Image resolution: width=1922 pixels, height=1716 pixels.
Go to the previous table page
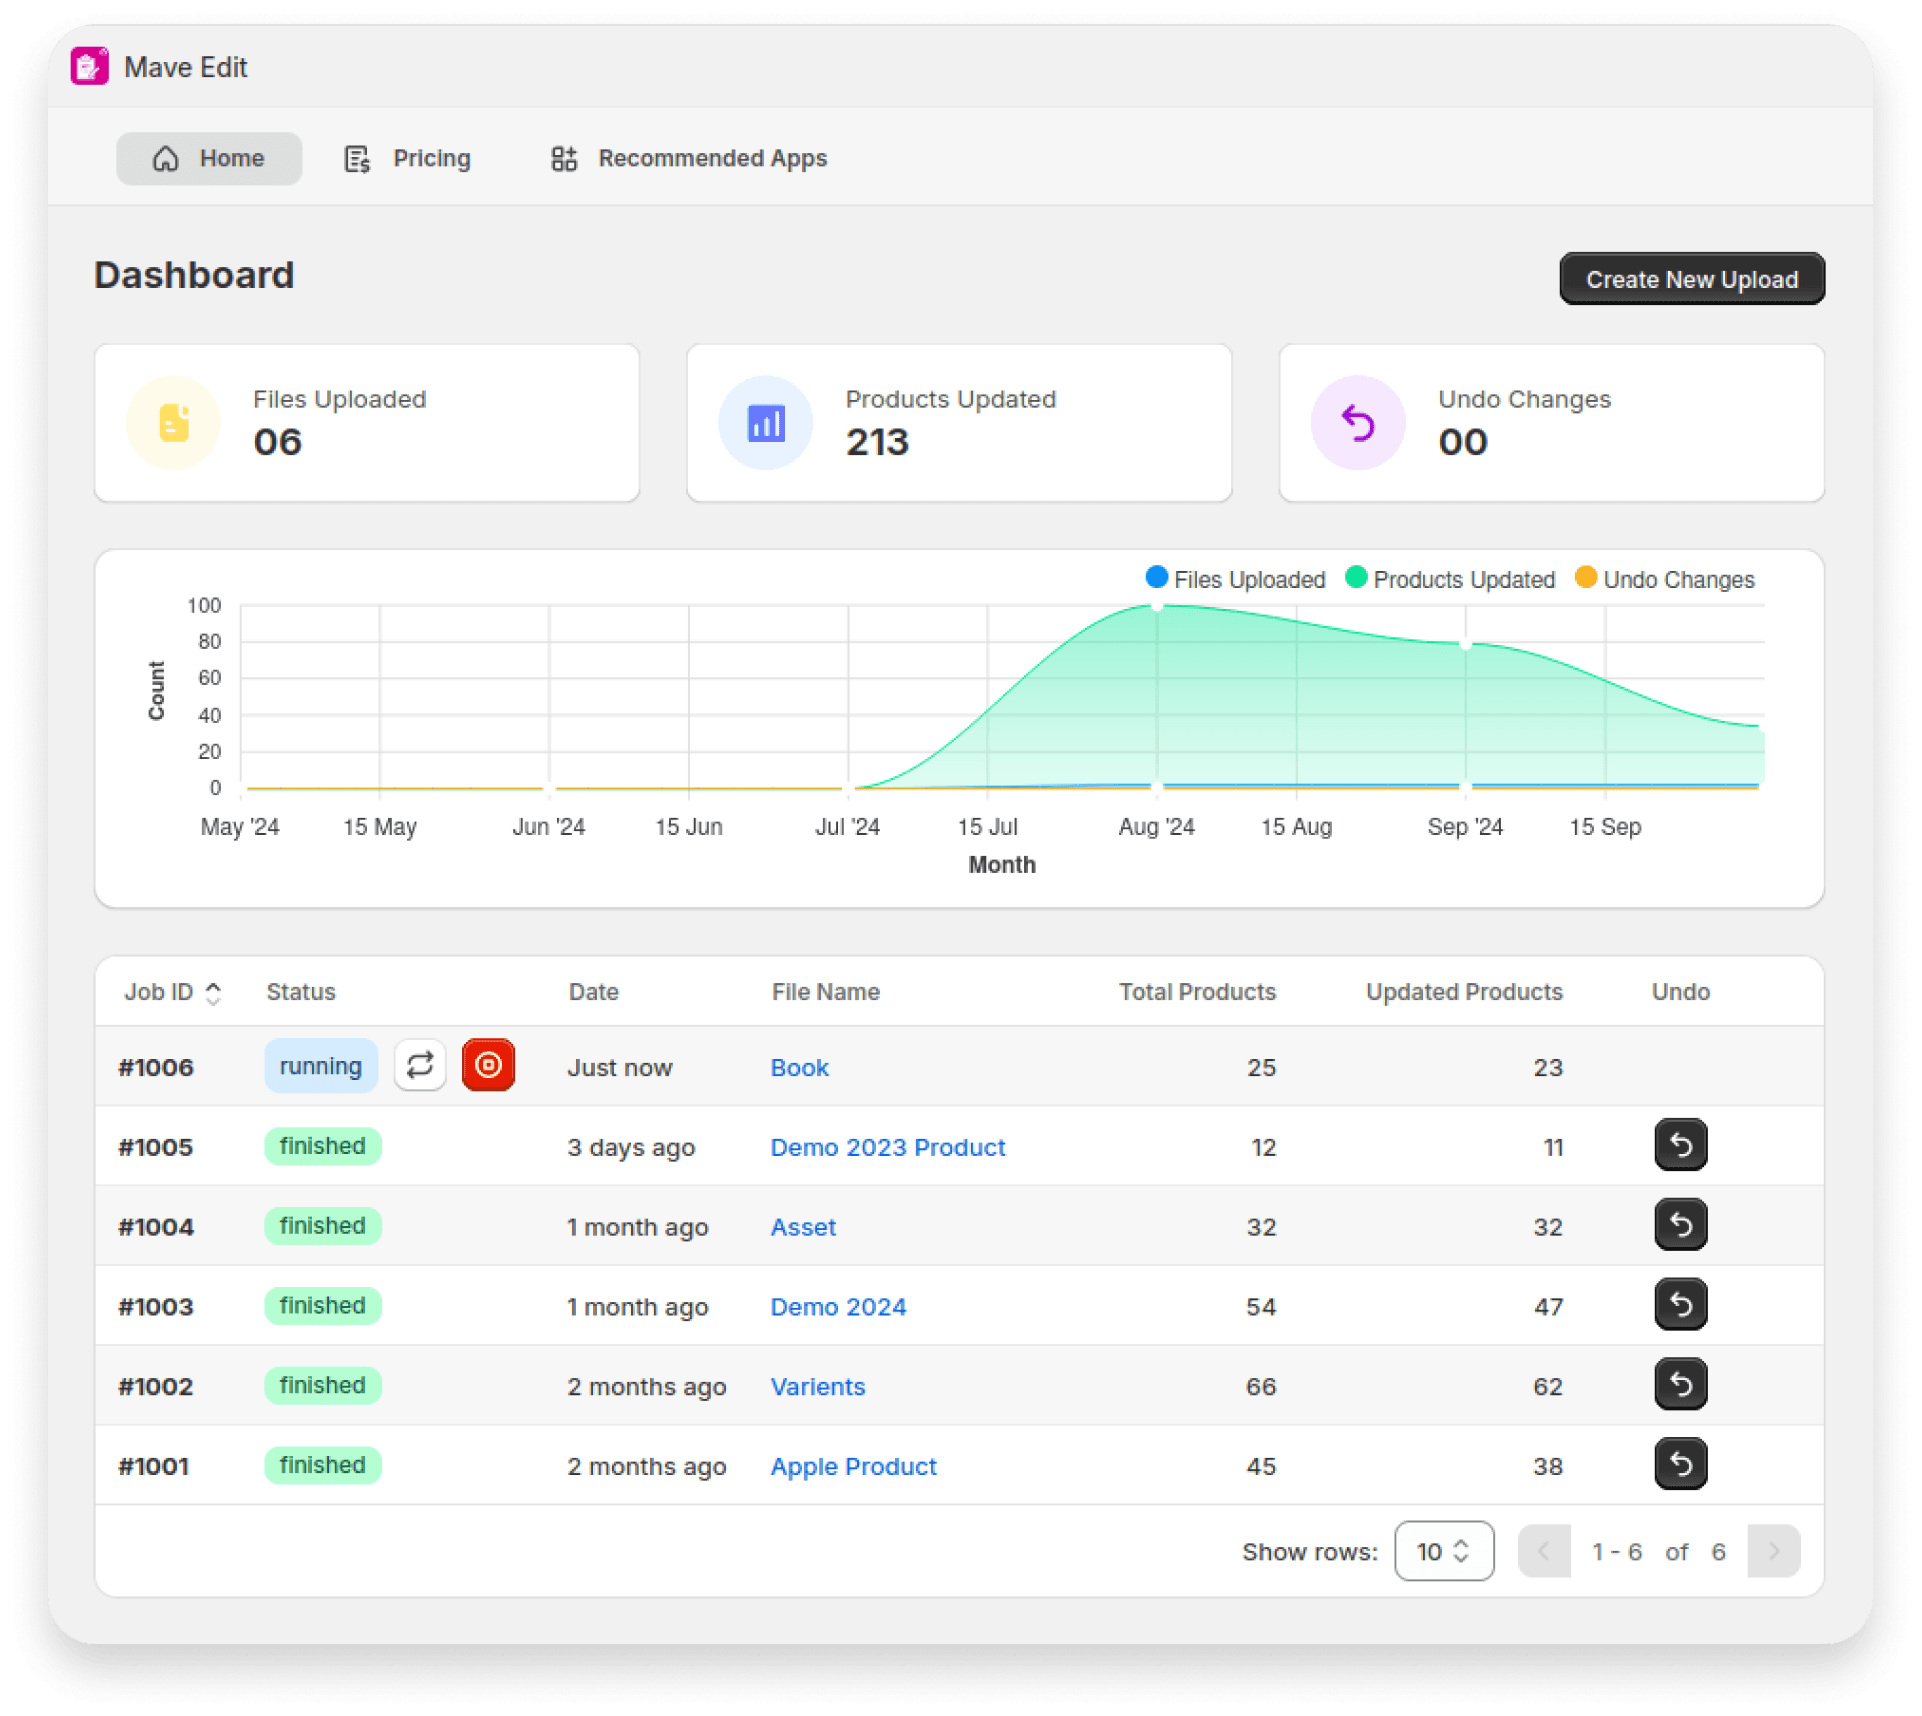coord(1544,1551)
